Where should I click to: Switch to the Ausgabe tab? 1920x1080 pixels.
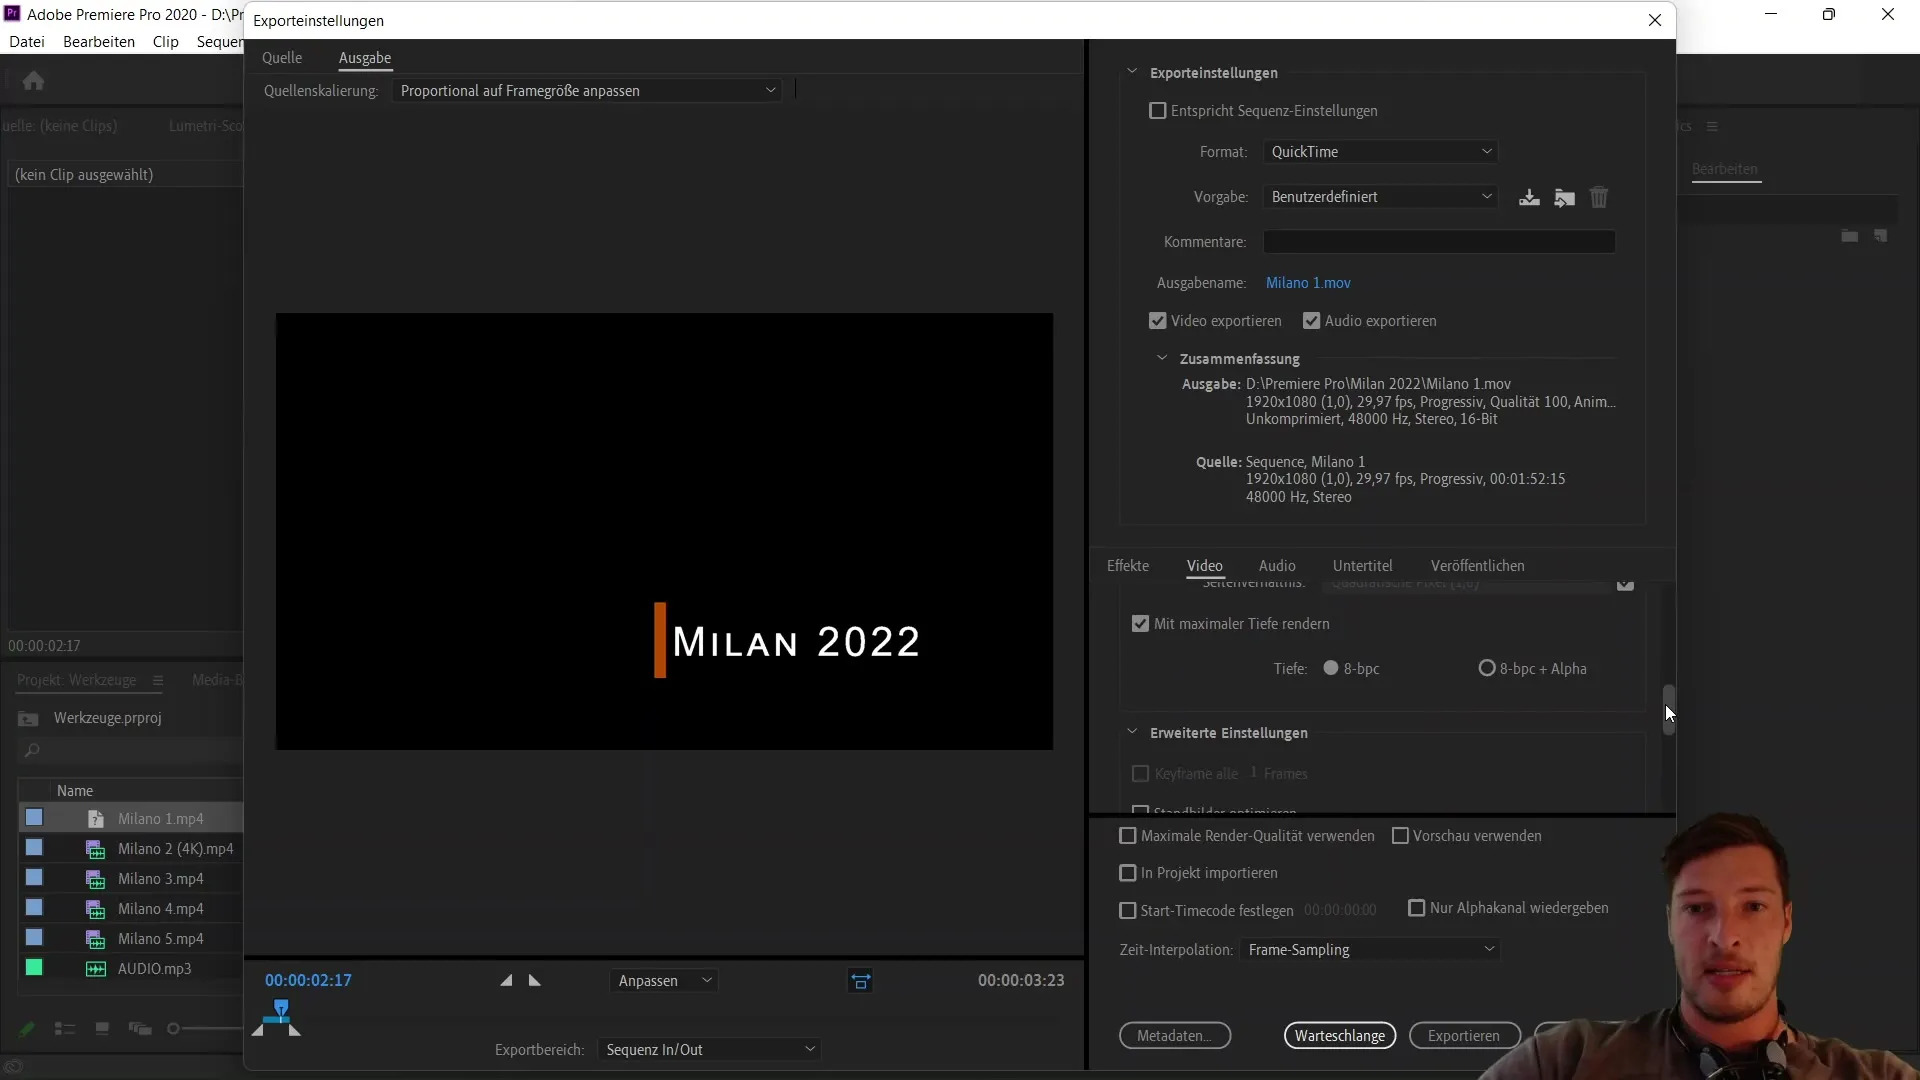click(x=365, y=58)
